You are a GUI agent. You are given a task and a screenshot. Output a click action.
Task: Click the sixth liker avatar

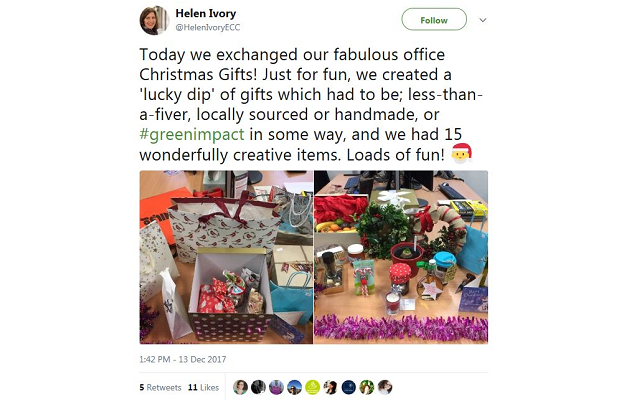pos(330,387)
